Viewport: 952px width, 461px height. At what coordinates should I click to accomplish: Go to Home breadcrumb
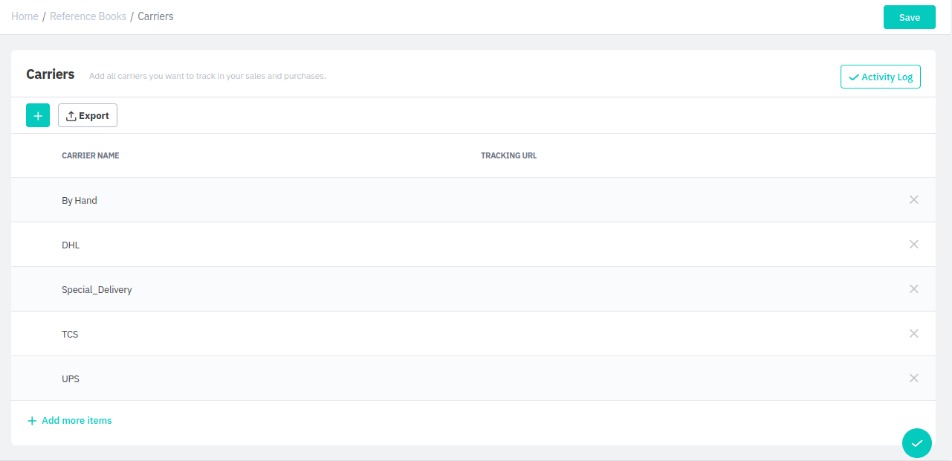[x=24, y=17]
